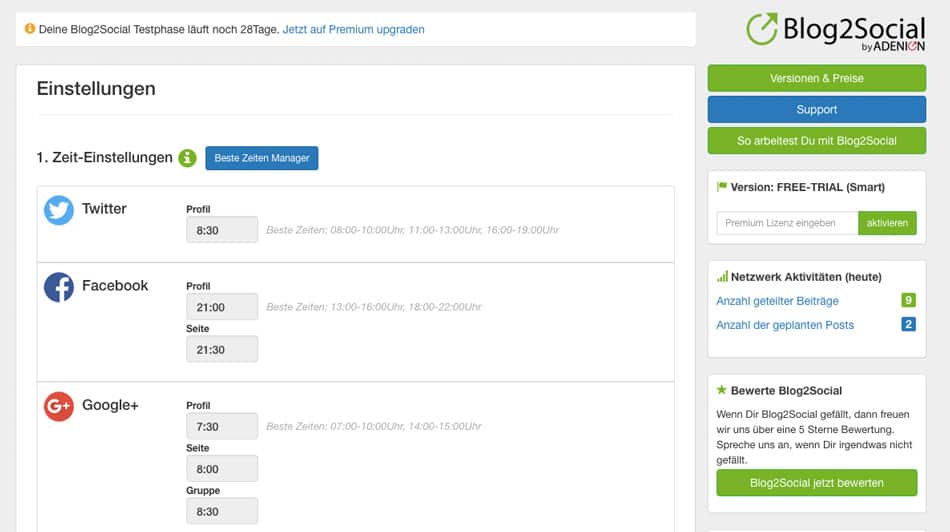Click Blog2Social jetzt bewerten button
Viewport: 950px width, 532px height.
tap(817, 483)
